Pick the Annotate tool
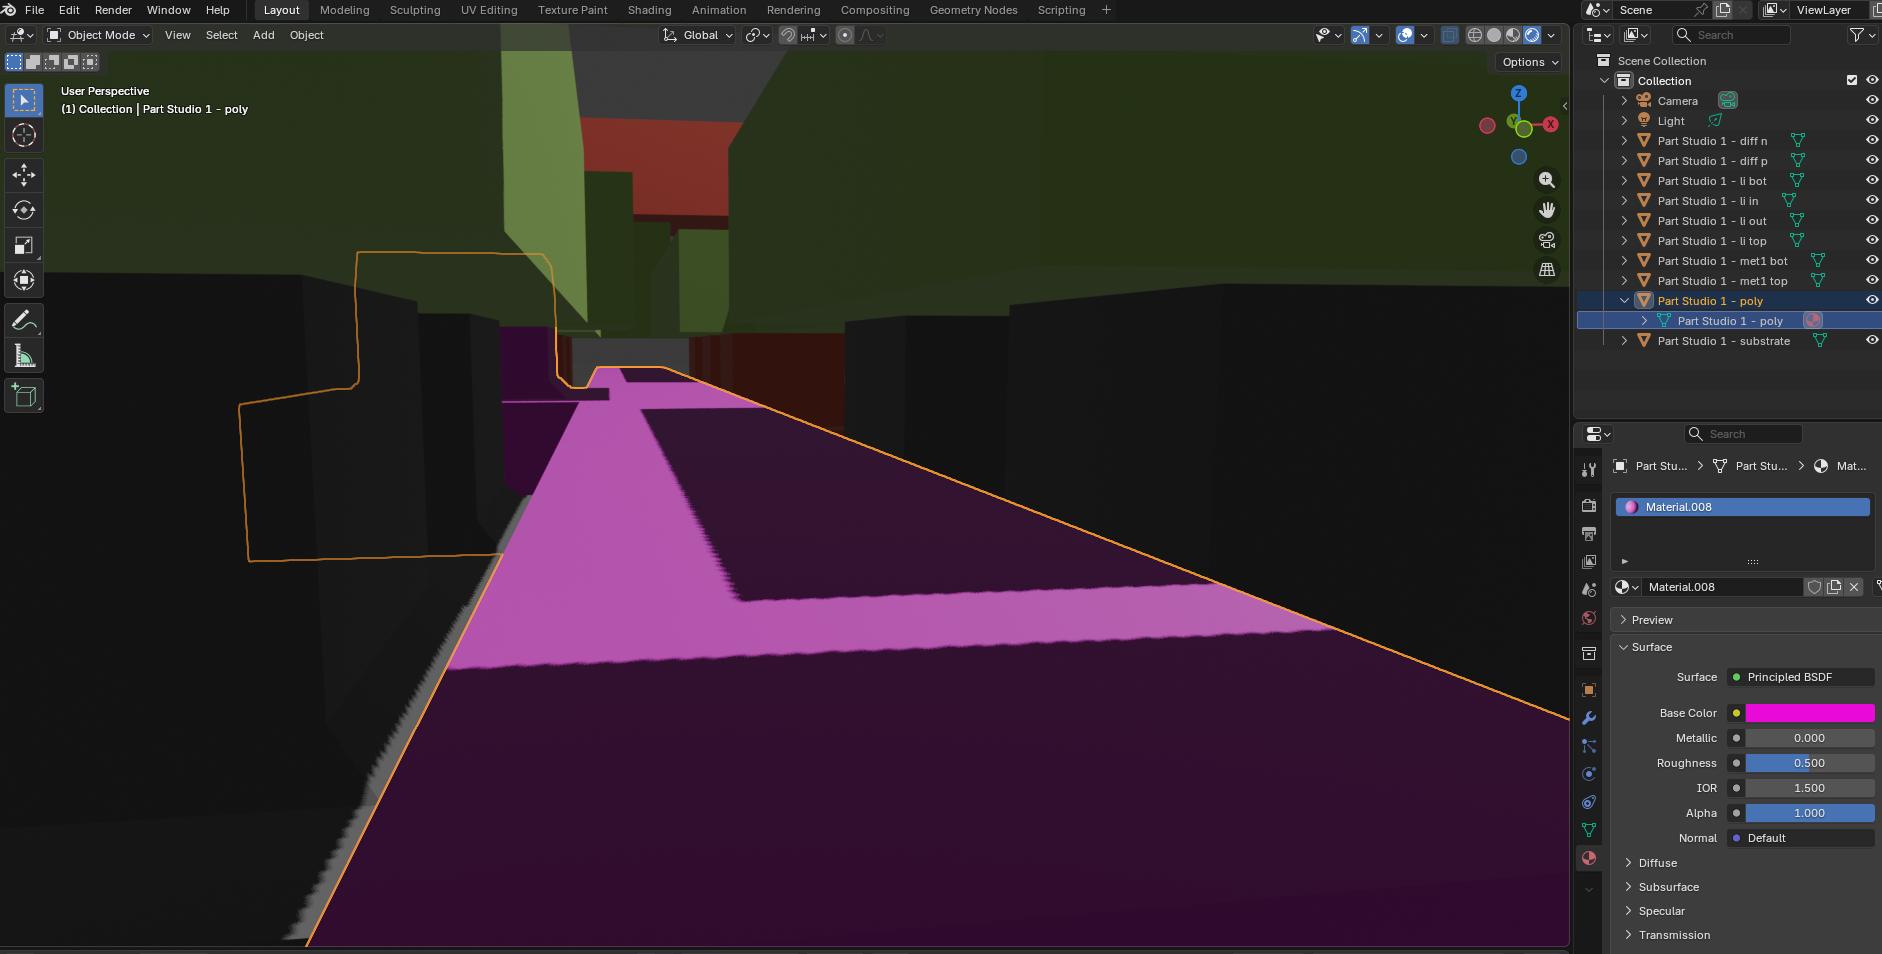This screenshot has width=1882, height=954. (23, 320)
